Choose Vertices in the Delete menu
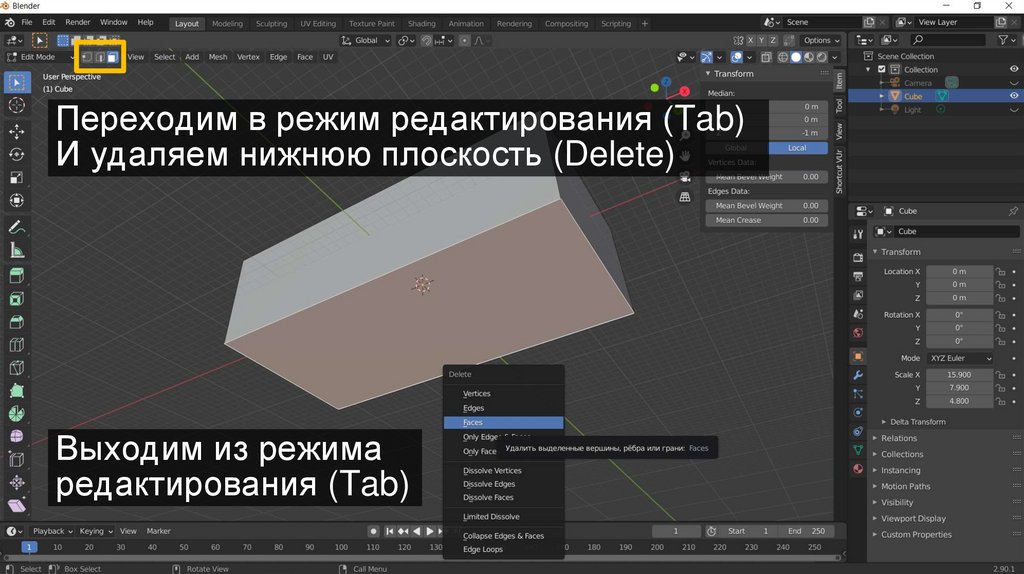1024x574 pixels. (504, 394)
